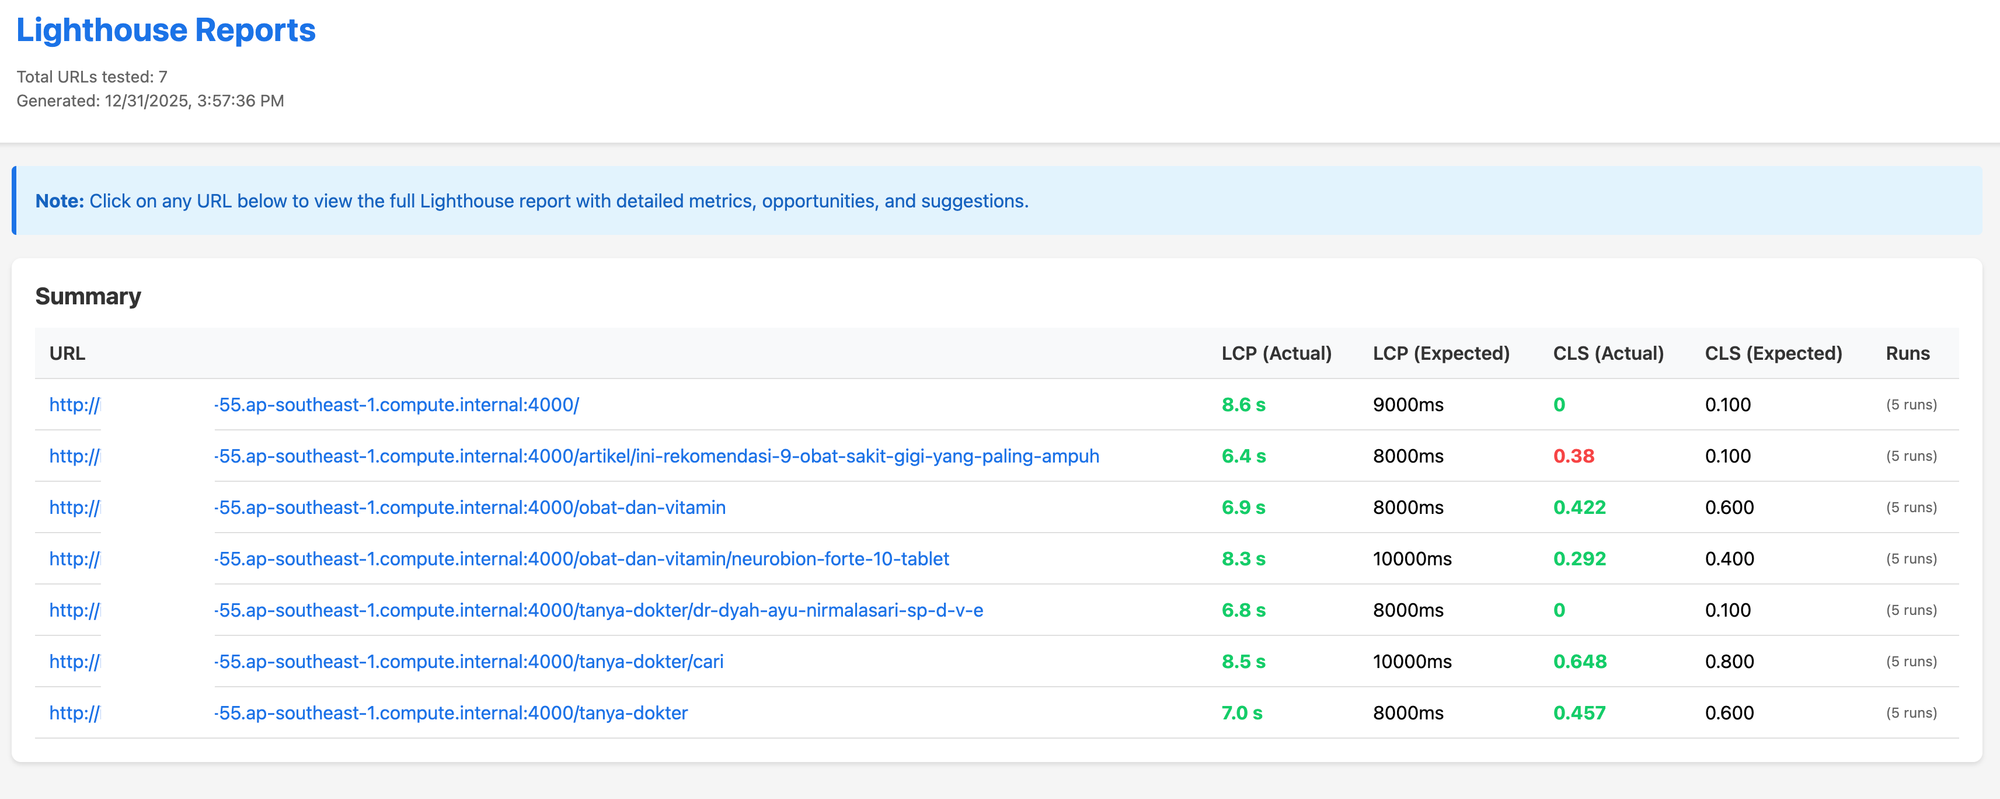Open the root URL Lighthouse report link

coord(396,405)
